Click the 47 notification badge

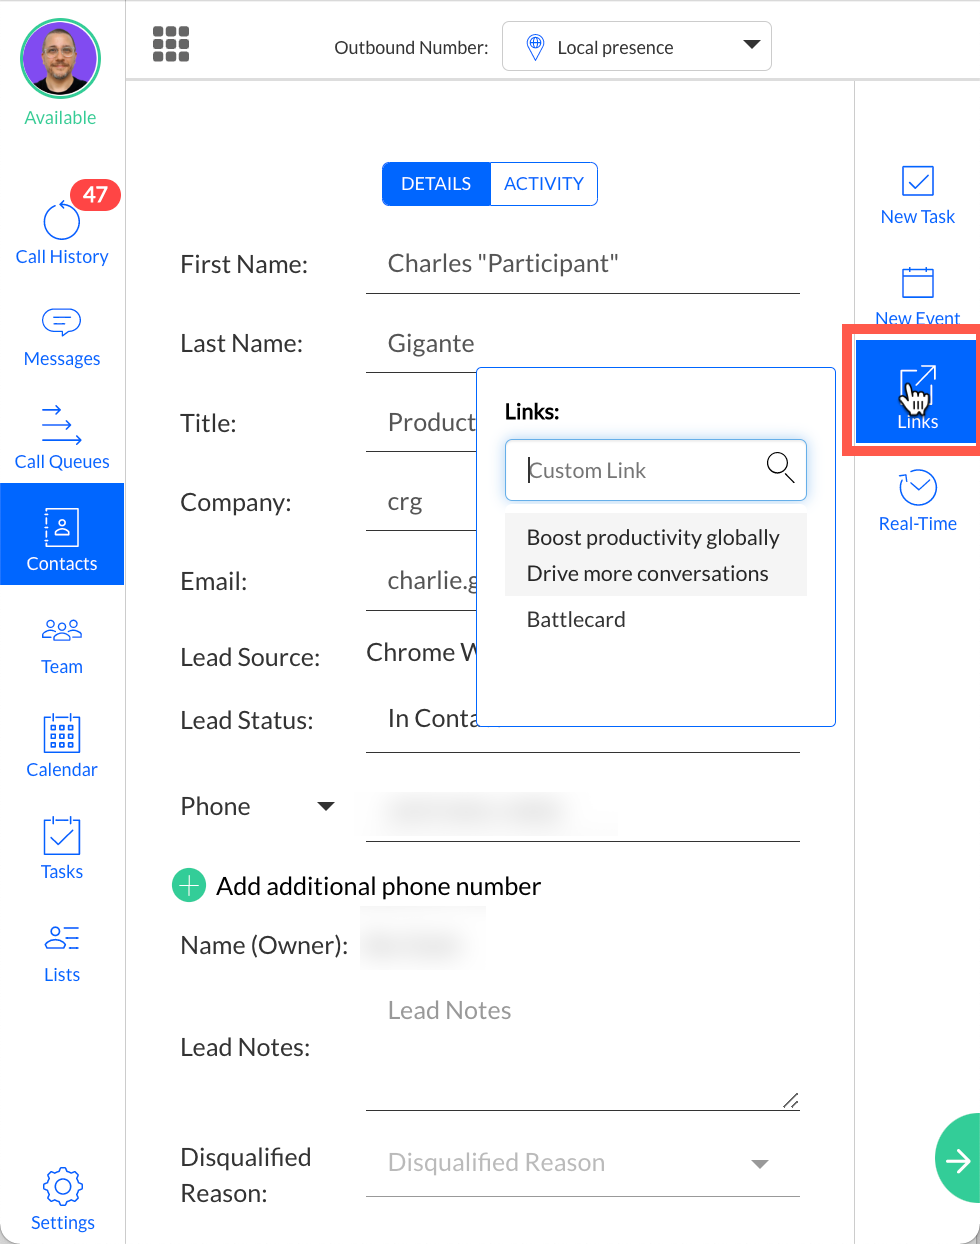[x=95, y=194]
